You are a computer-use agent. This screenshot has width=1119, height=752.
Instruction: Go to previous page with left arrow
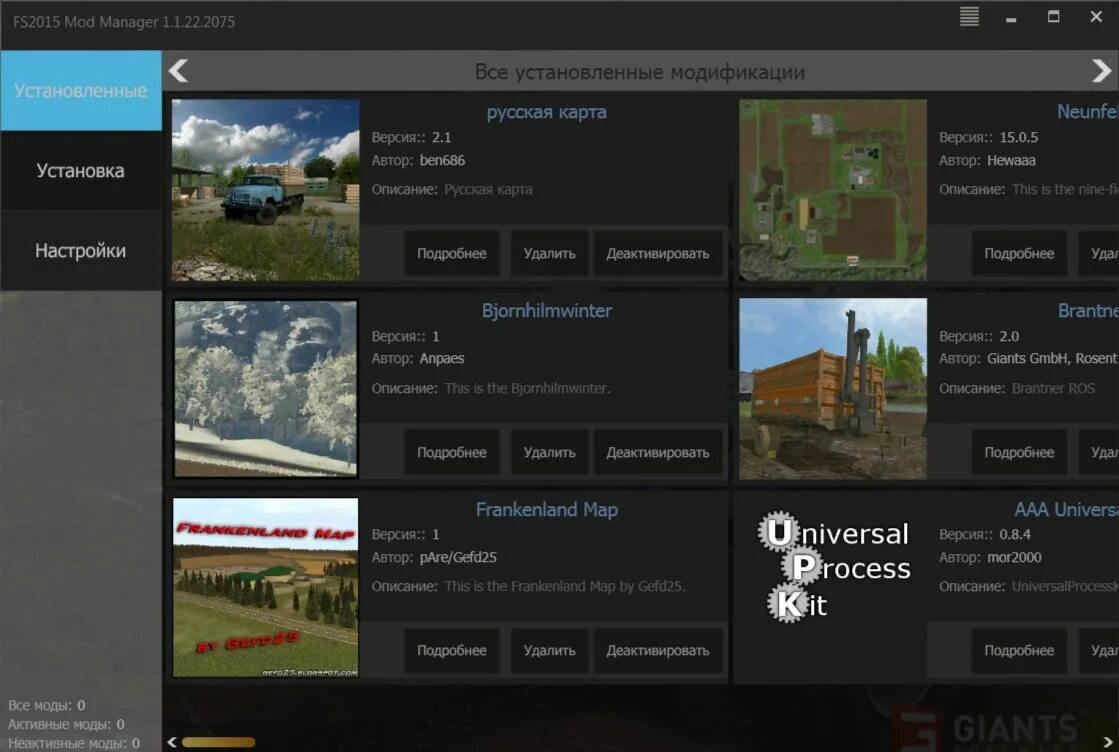coord(178,71)
